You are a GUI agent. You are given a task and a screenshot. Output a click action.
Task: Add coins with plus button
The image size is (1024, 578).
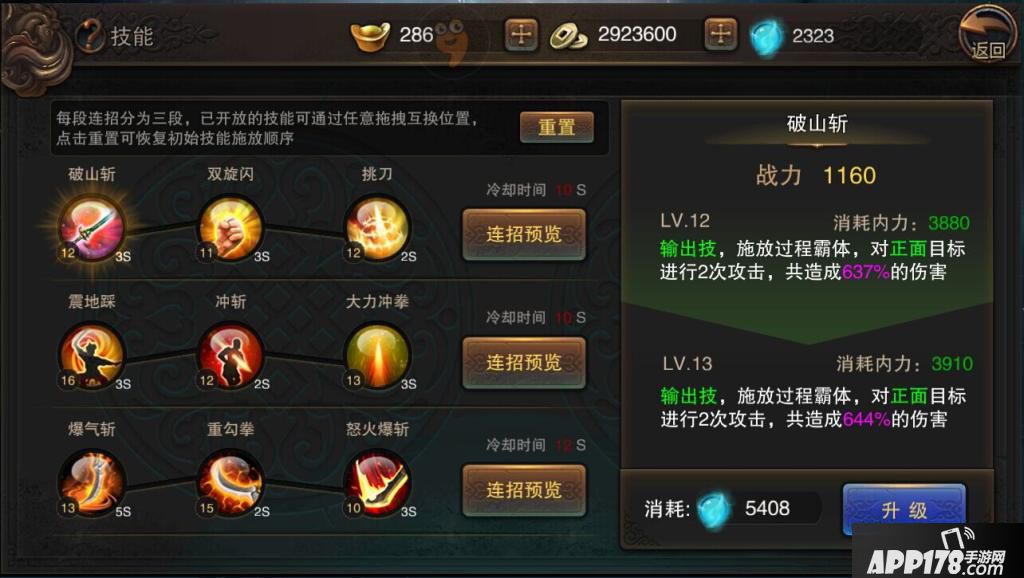[x=720, y=34]
